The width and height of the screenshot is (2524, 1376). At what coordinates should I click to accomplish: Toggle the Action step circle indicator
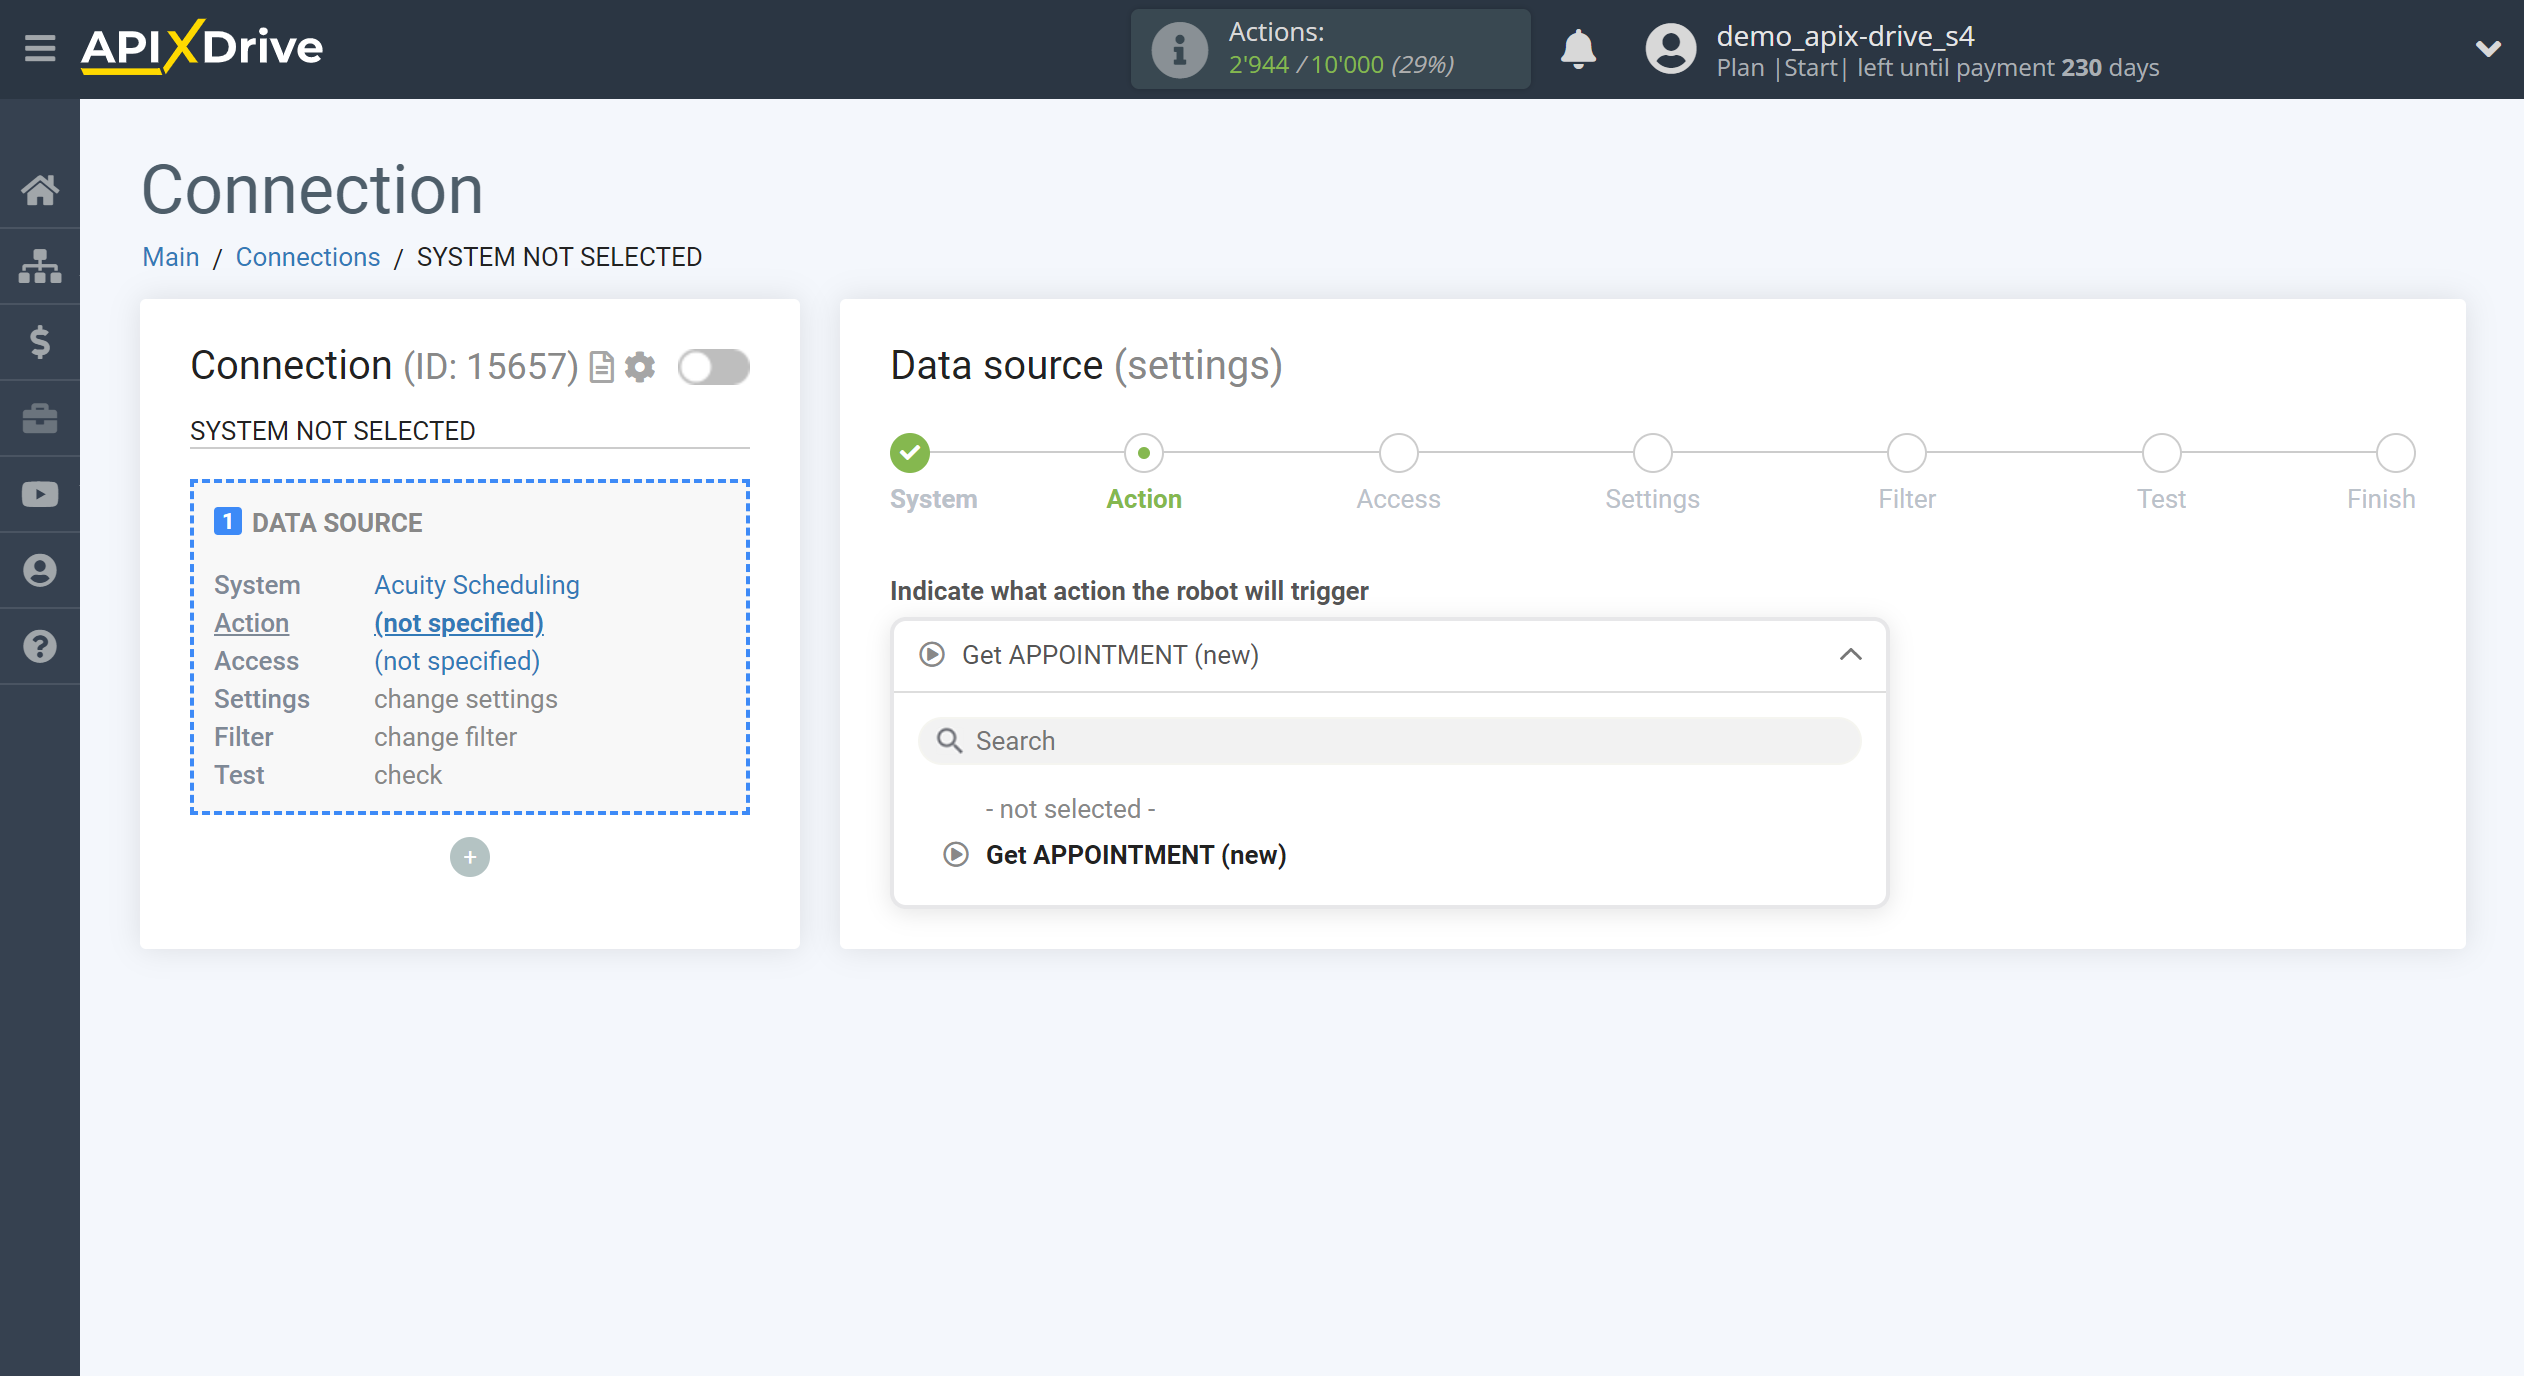(1145, 452)
